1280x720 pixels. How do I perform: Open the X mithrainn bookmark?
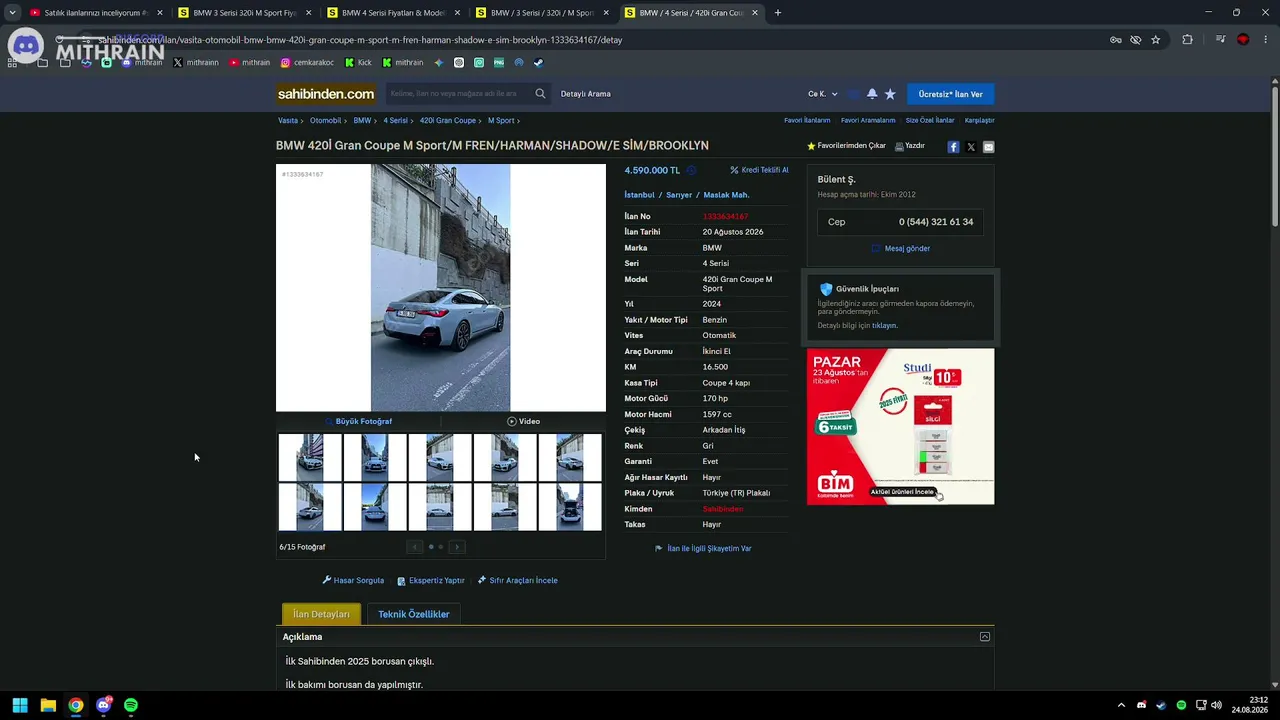pos(196,63)
